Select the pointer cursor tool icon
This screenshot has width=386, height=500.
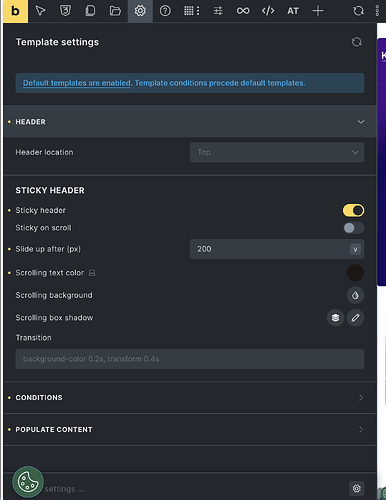[x=40, y=11]
